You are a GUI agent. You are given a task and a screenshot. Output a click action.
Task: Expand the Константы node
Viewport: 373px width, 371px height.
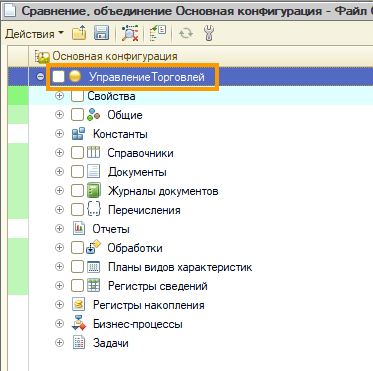click(x=59, y=134)
